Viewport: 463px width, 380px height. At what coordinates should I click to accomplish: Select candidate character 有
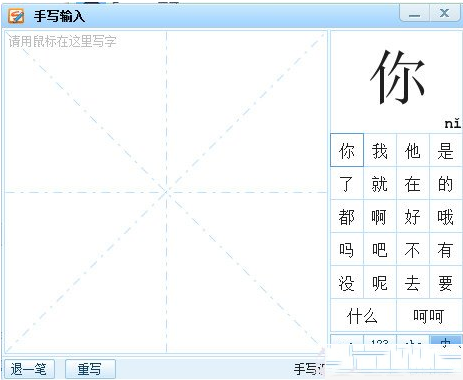[x=446, y=250]
